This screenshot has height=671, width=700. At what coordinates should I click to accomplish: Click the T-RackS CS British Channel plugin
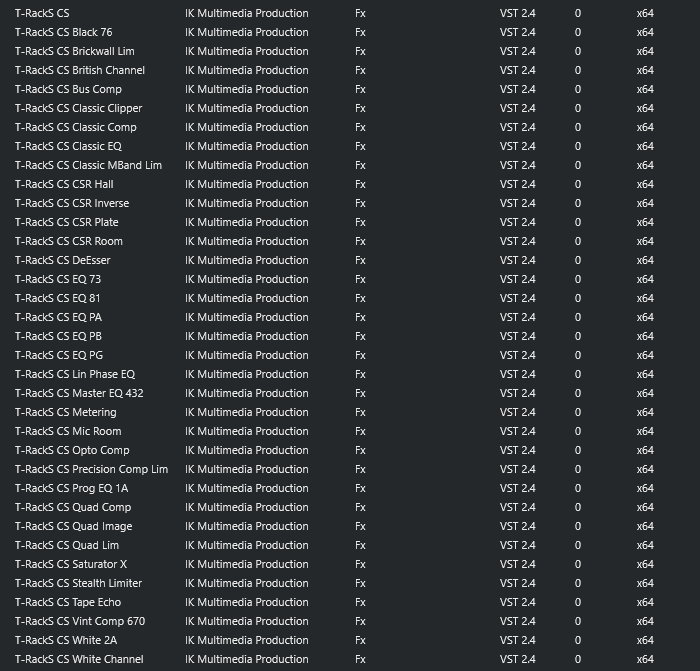click(x=80, y=70)
